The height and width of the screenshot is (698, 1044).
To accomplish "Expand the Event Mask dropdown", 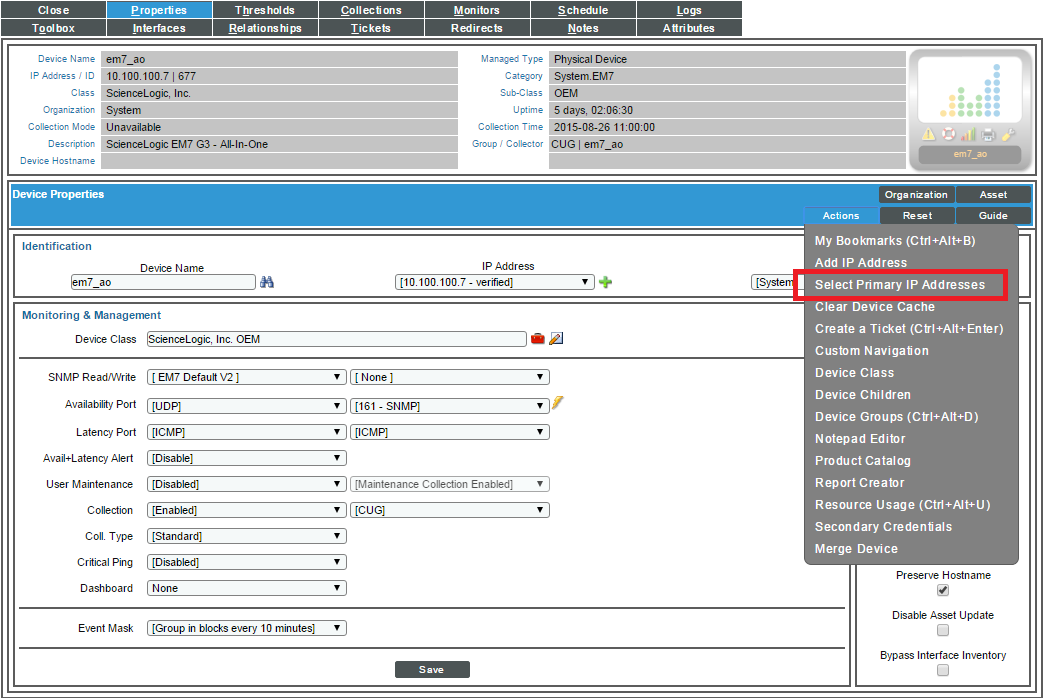I will click(x=246, y=628).
